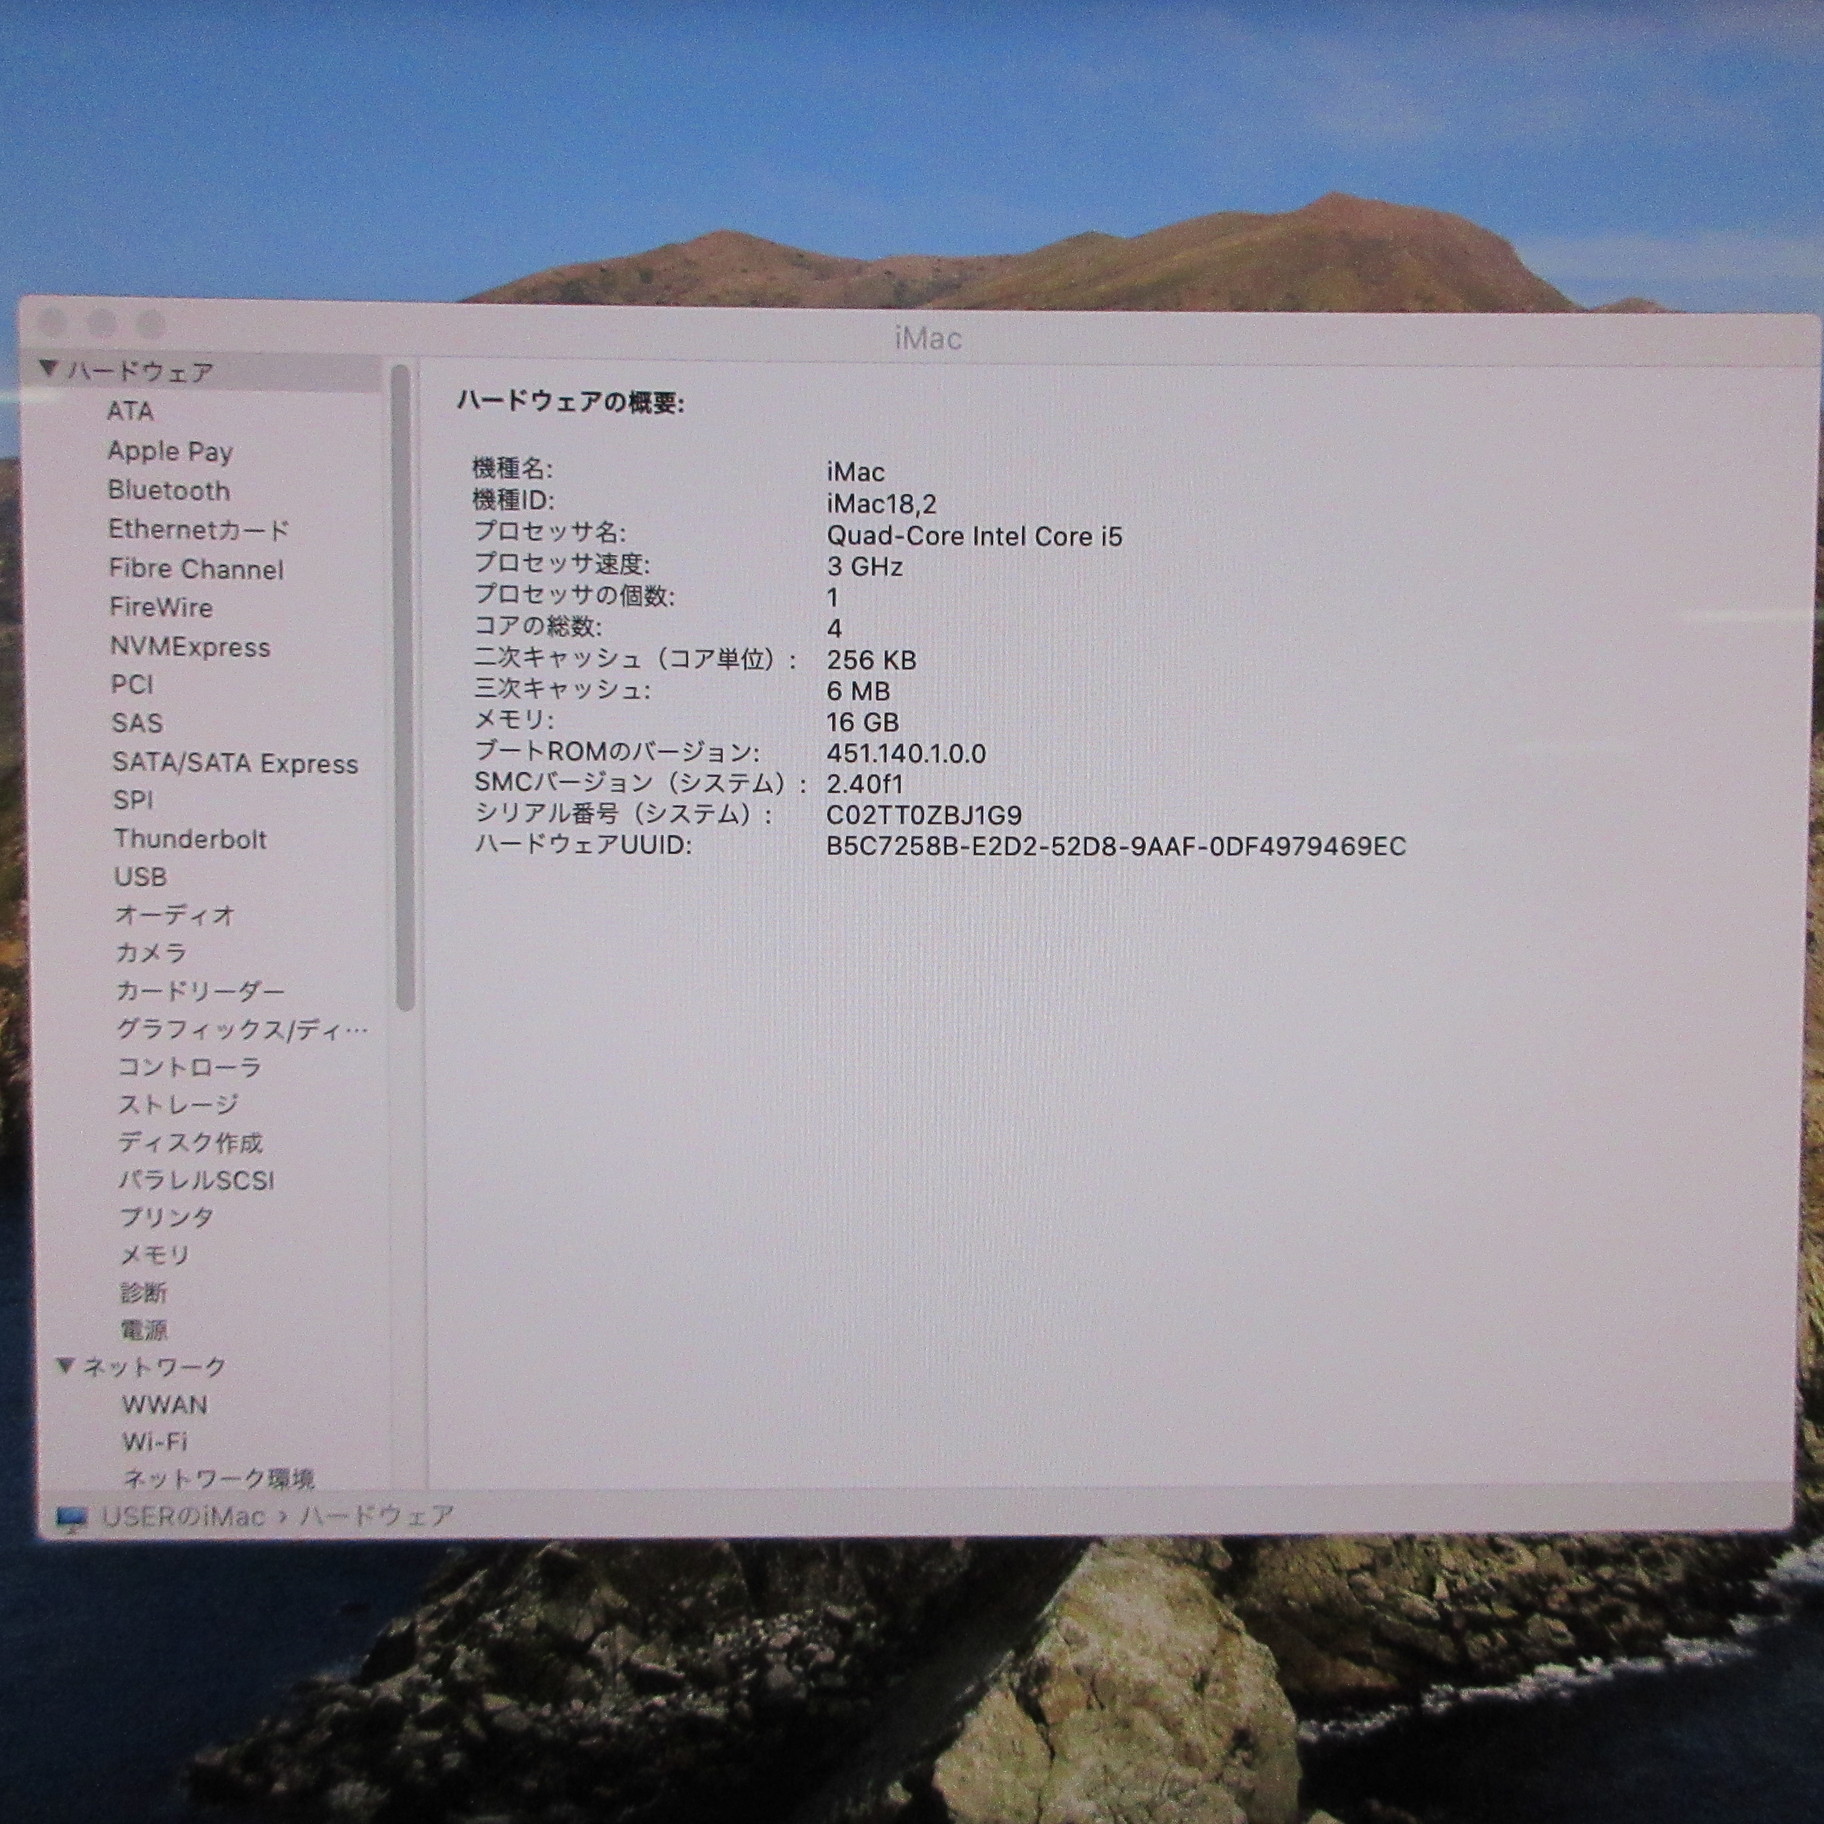1824x1824 pixels.
Task: Select カメラ in the sidebar
Action: [x=151, y=953]
